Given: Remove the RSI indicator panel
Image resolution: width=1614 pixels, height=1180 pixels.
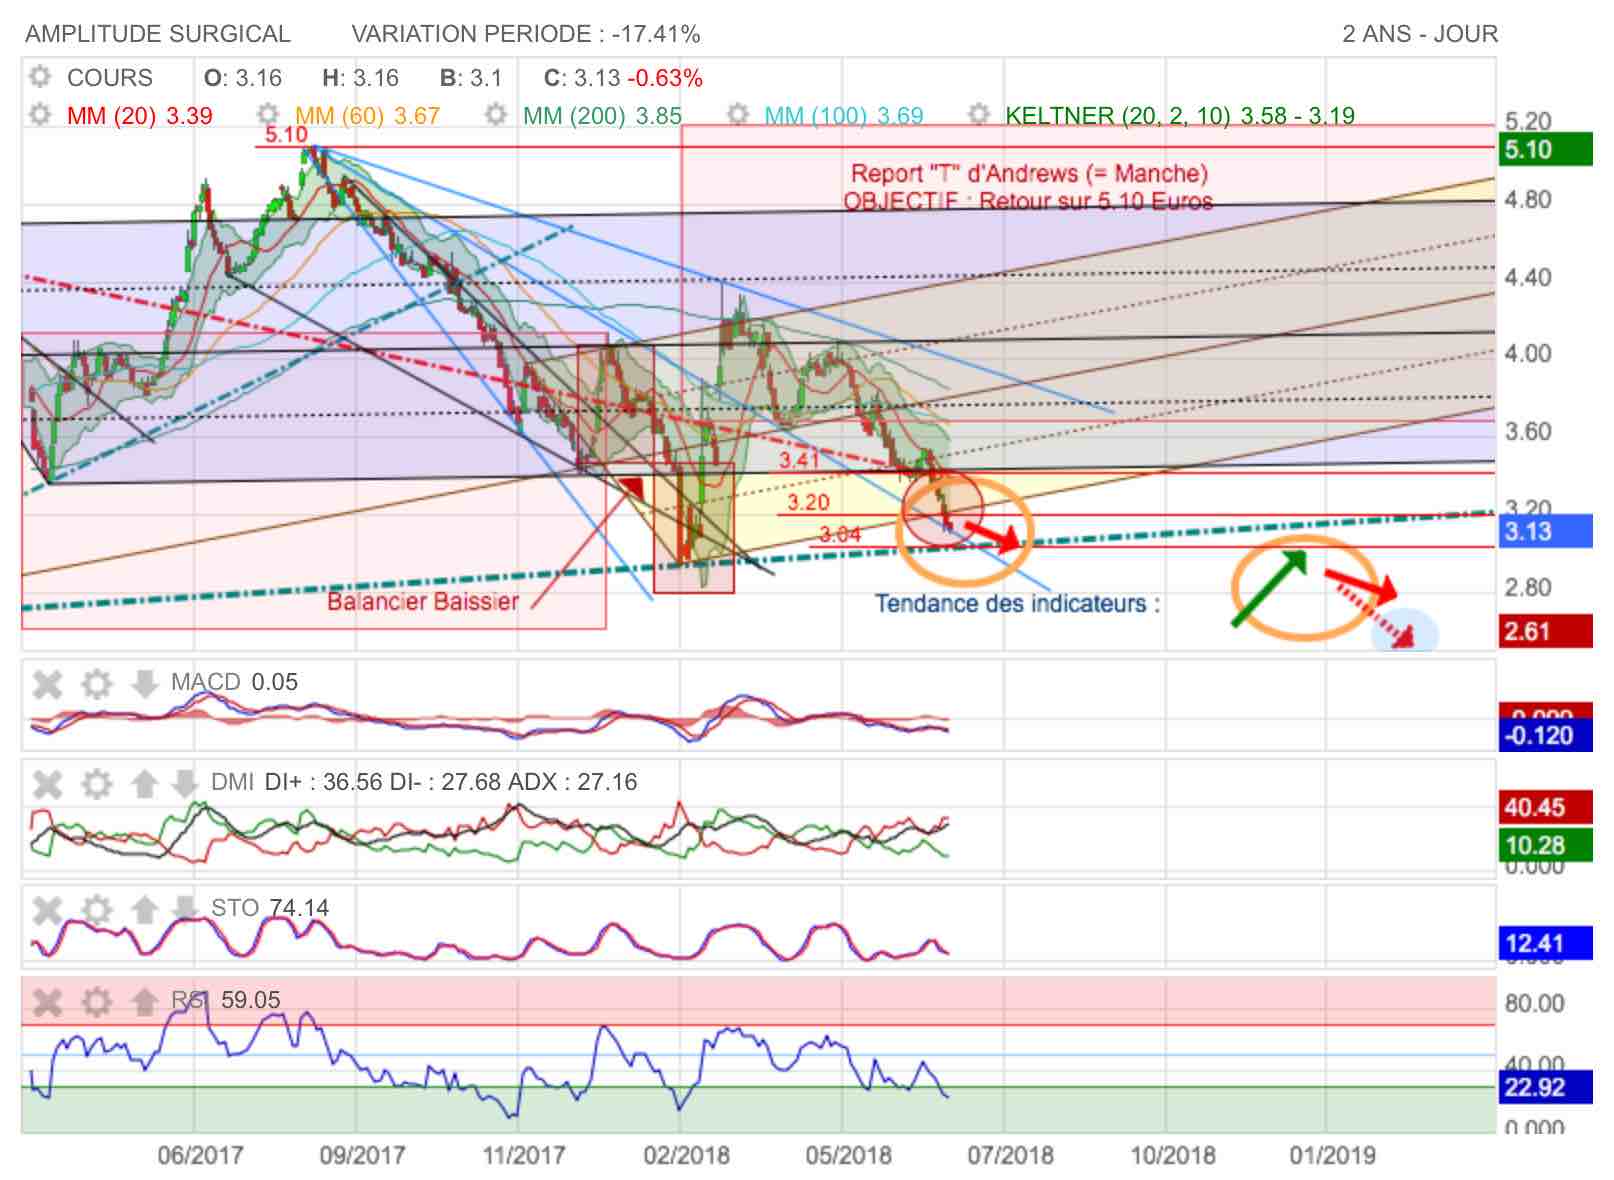Looking at the screenshot, I should (48, 1001).
